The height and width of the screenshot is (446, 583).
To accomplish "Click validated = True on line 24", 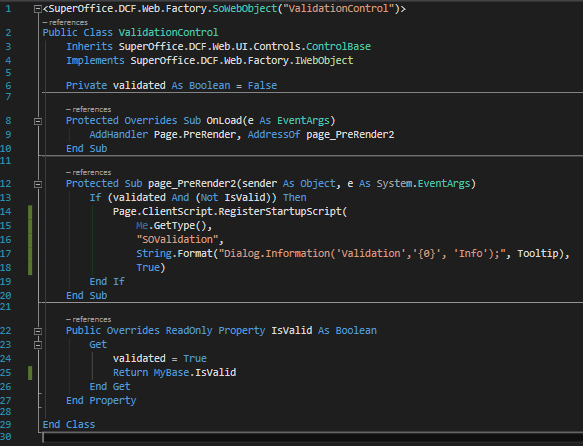I will 160,359.
